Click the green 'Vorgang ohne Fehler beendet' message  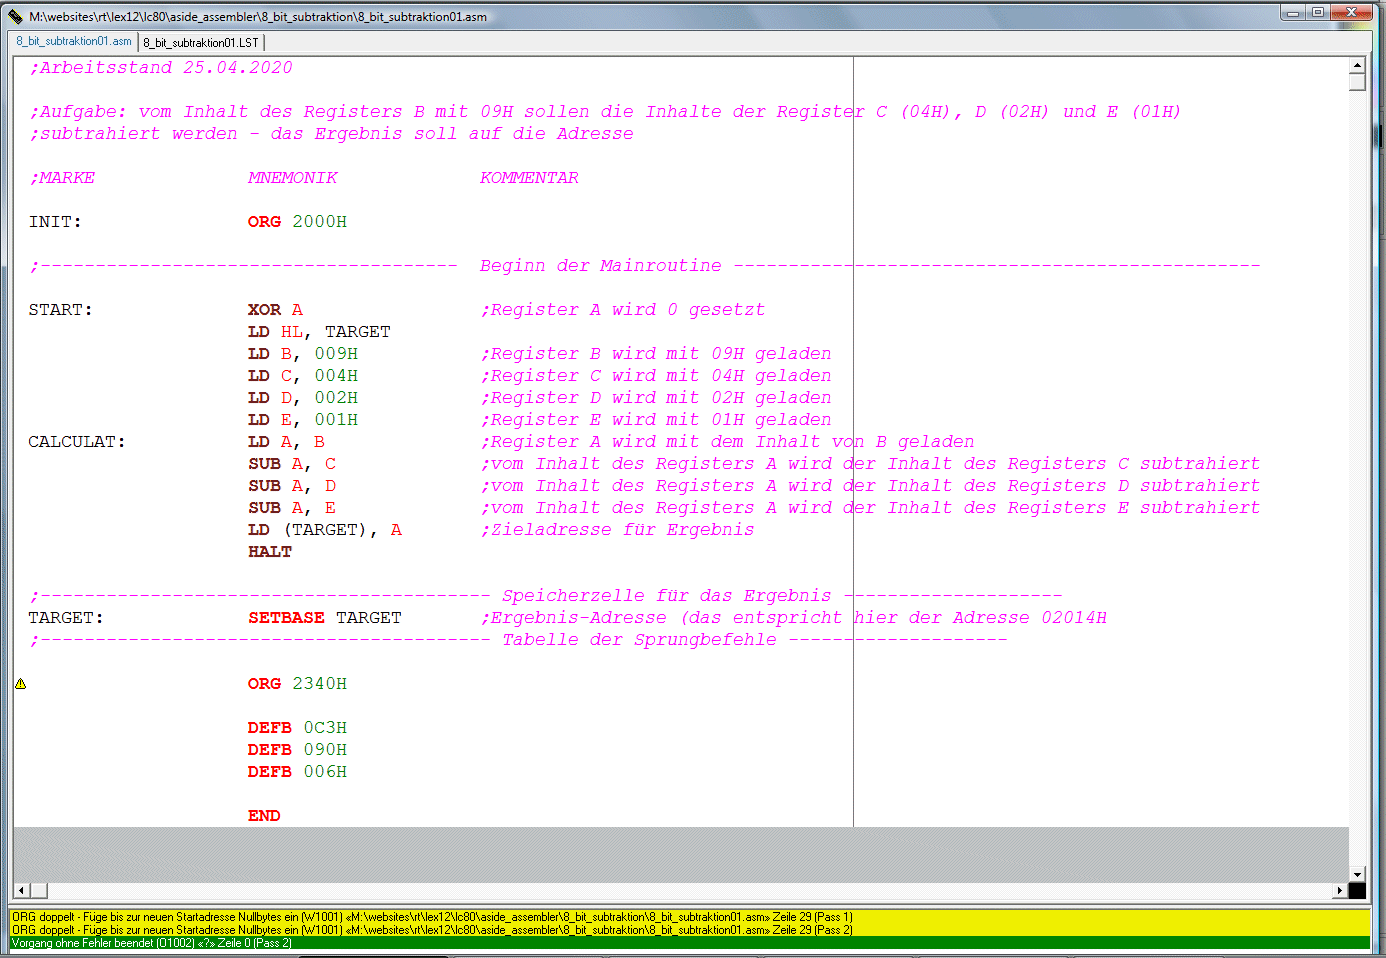click(152, 943)
